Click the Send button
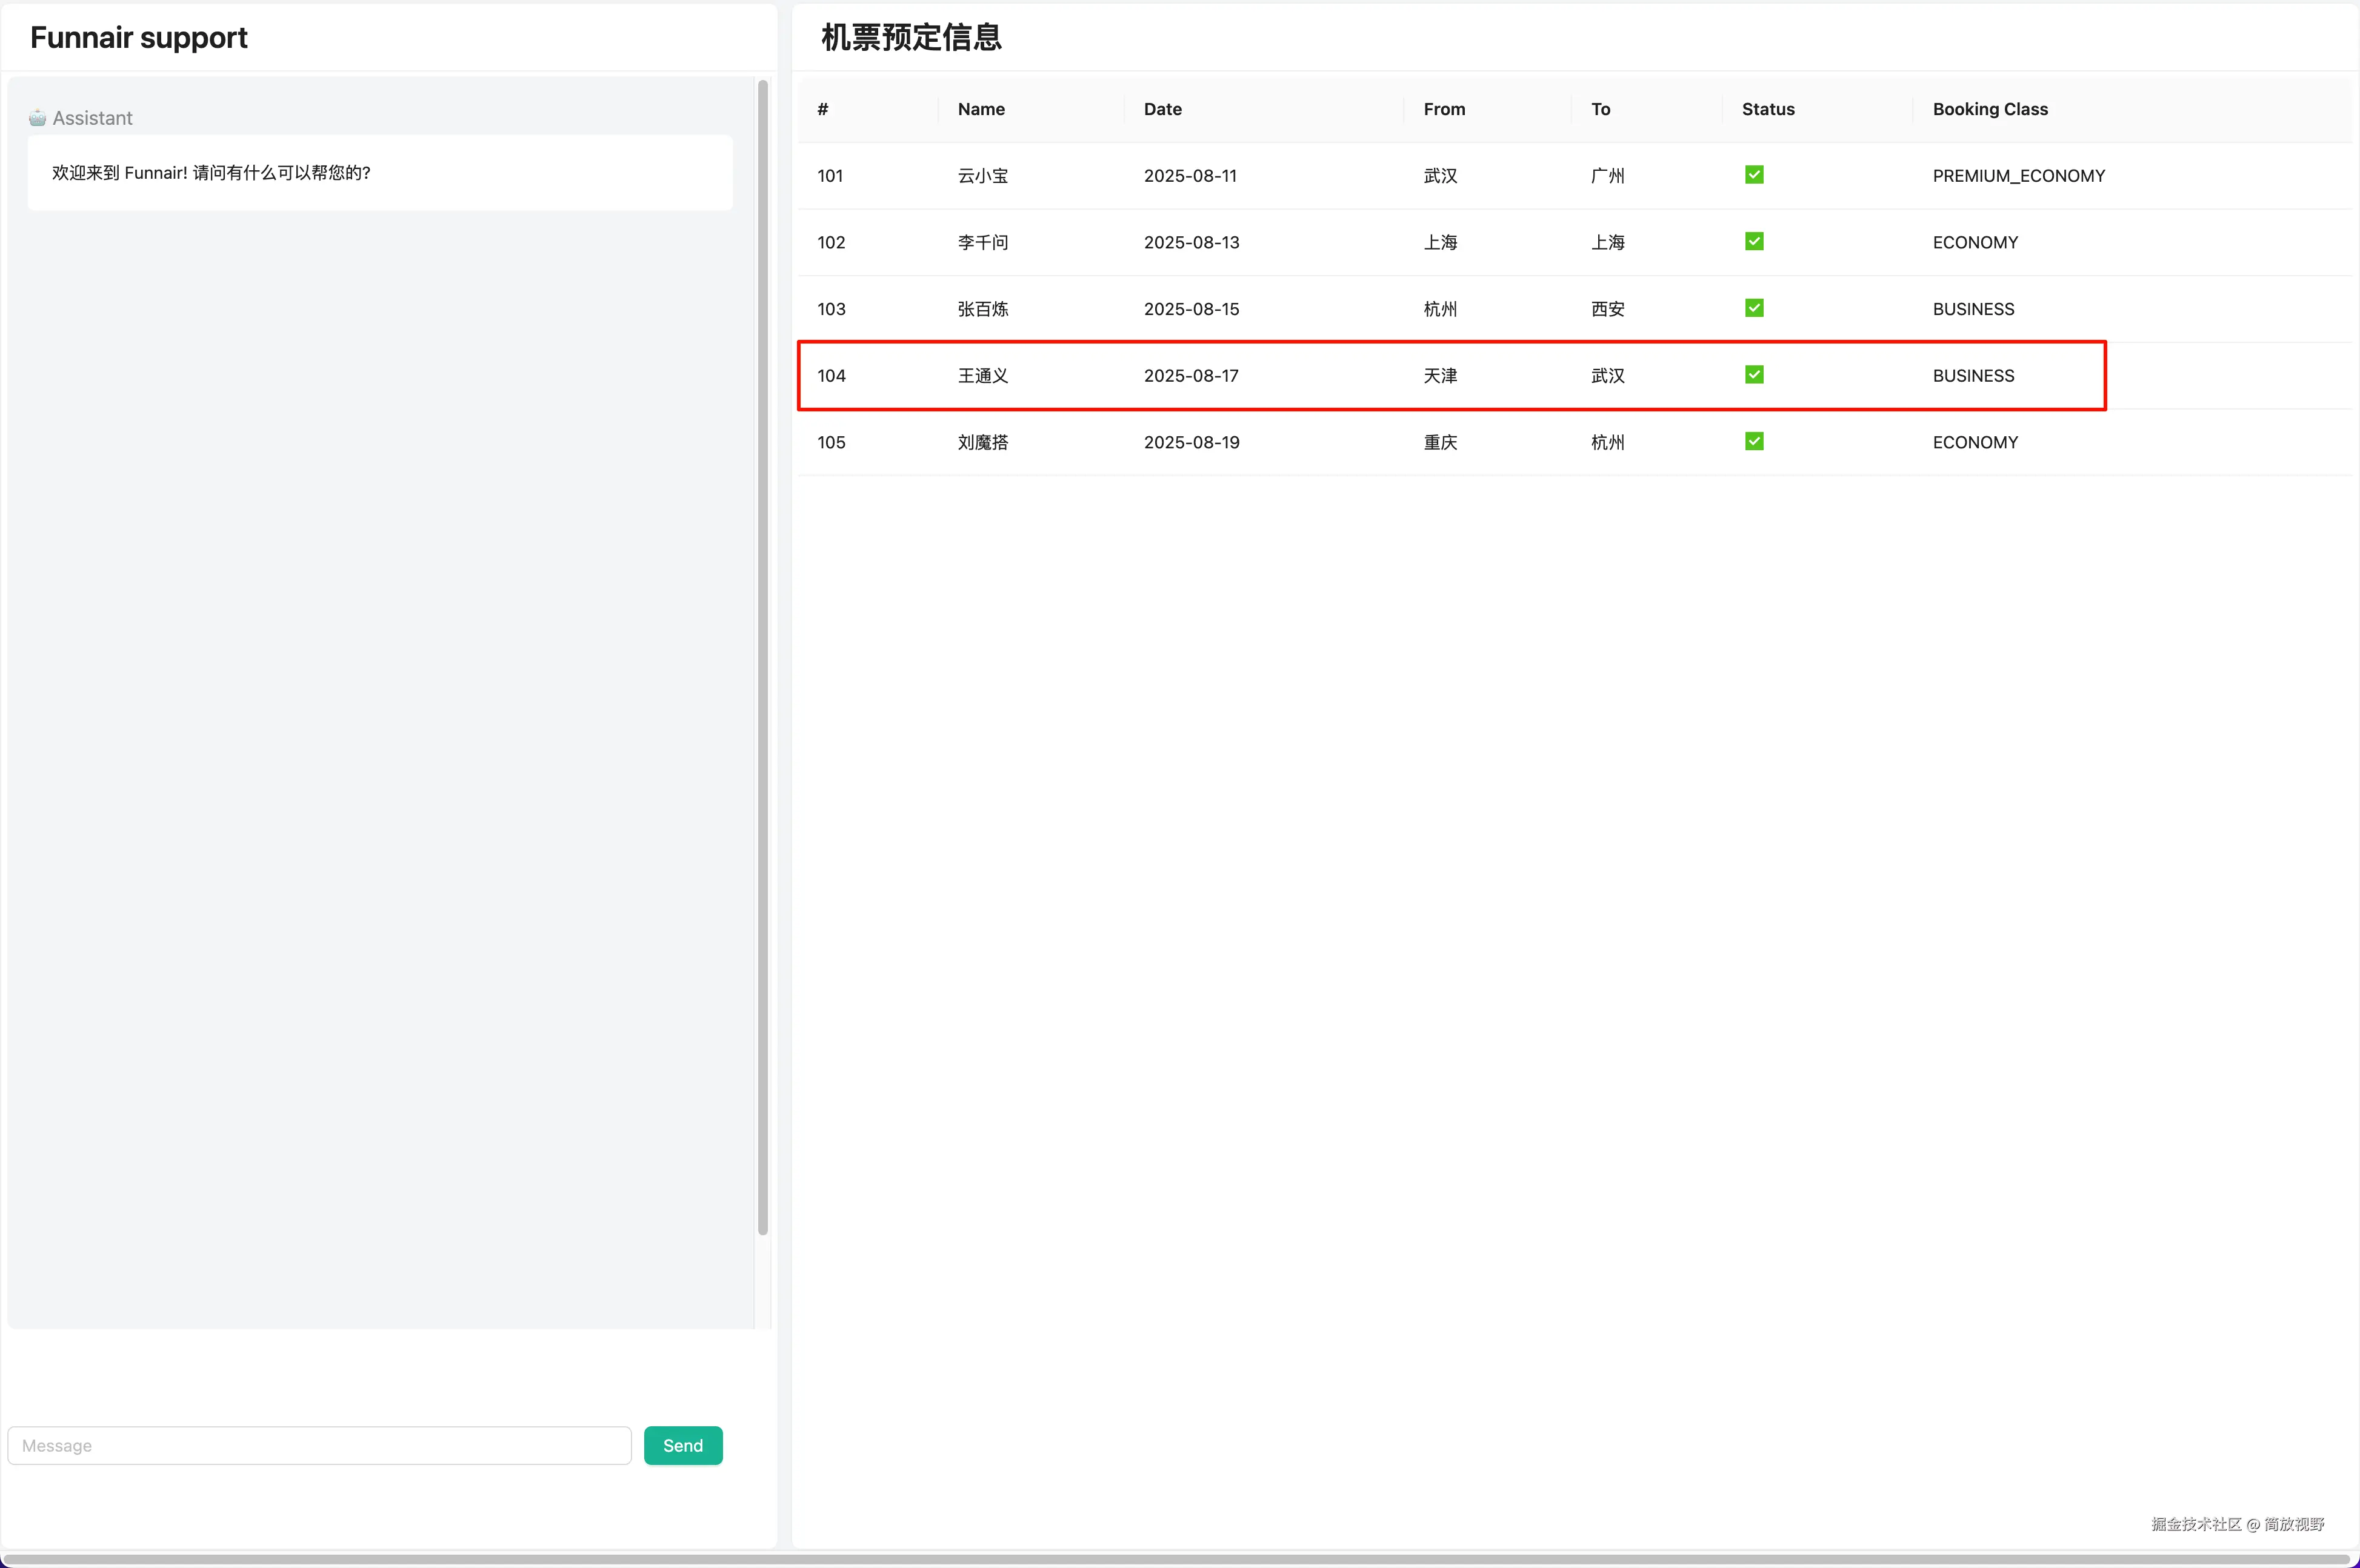This screenshot has height=1568, width=2360. coord(683,1445)
